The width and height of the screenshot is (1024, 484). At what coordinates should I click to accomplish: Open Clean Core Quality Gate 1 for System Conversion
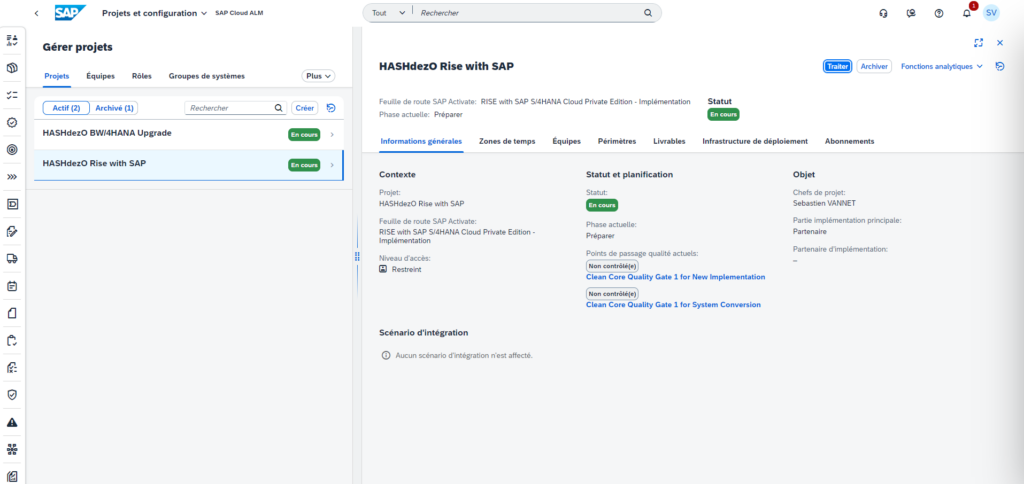673,304
